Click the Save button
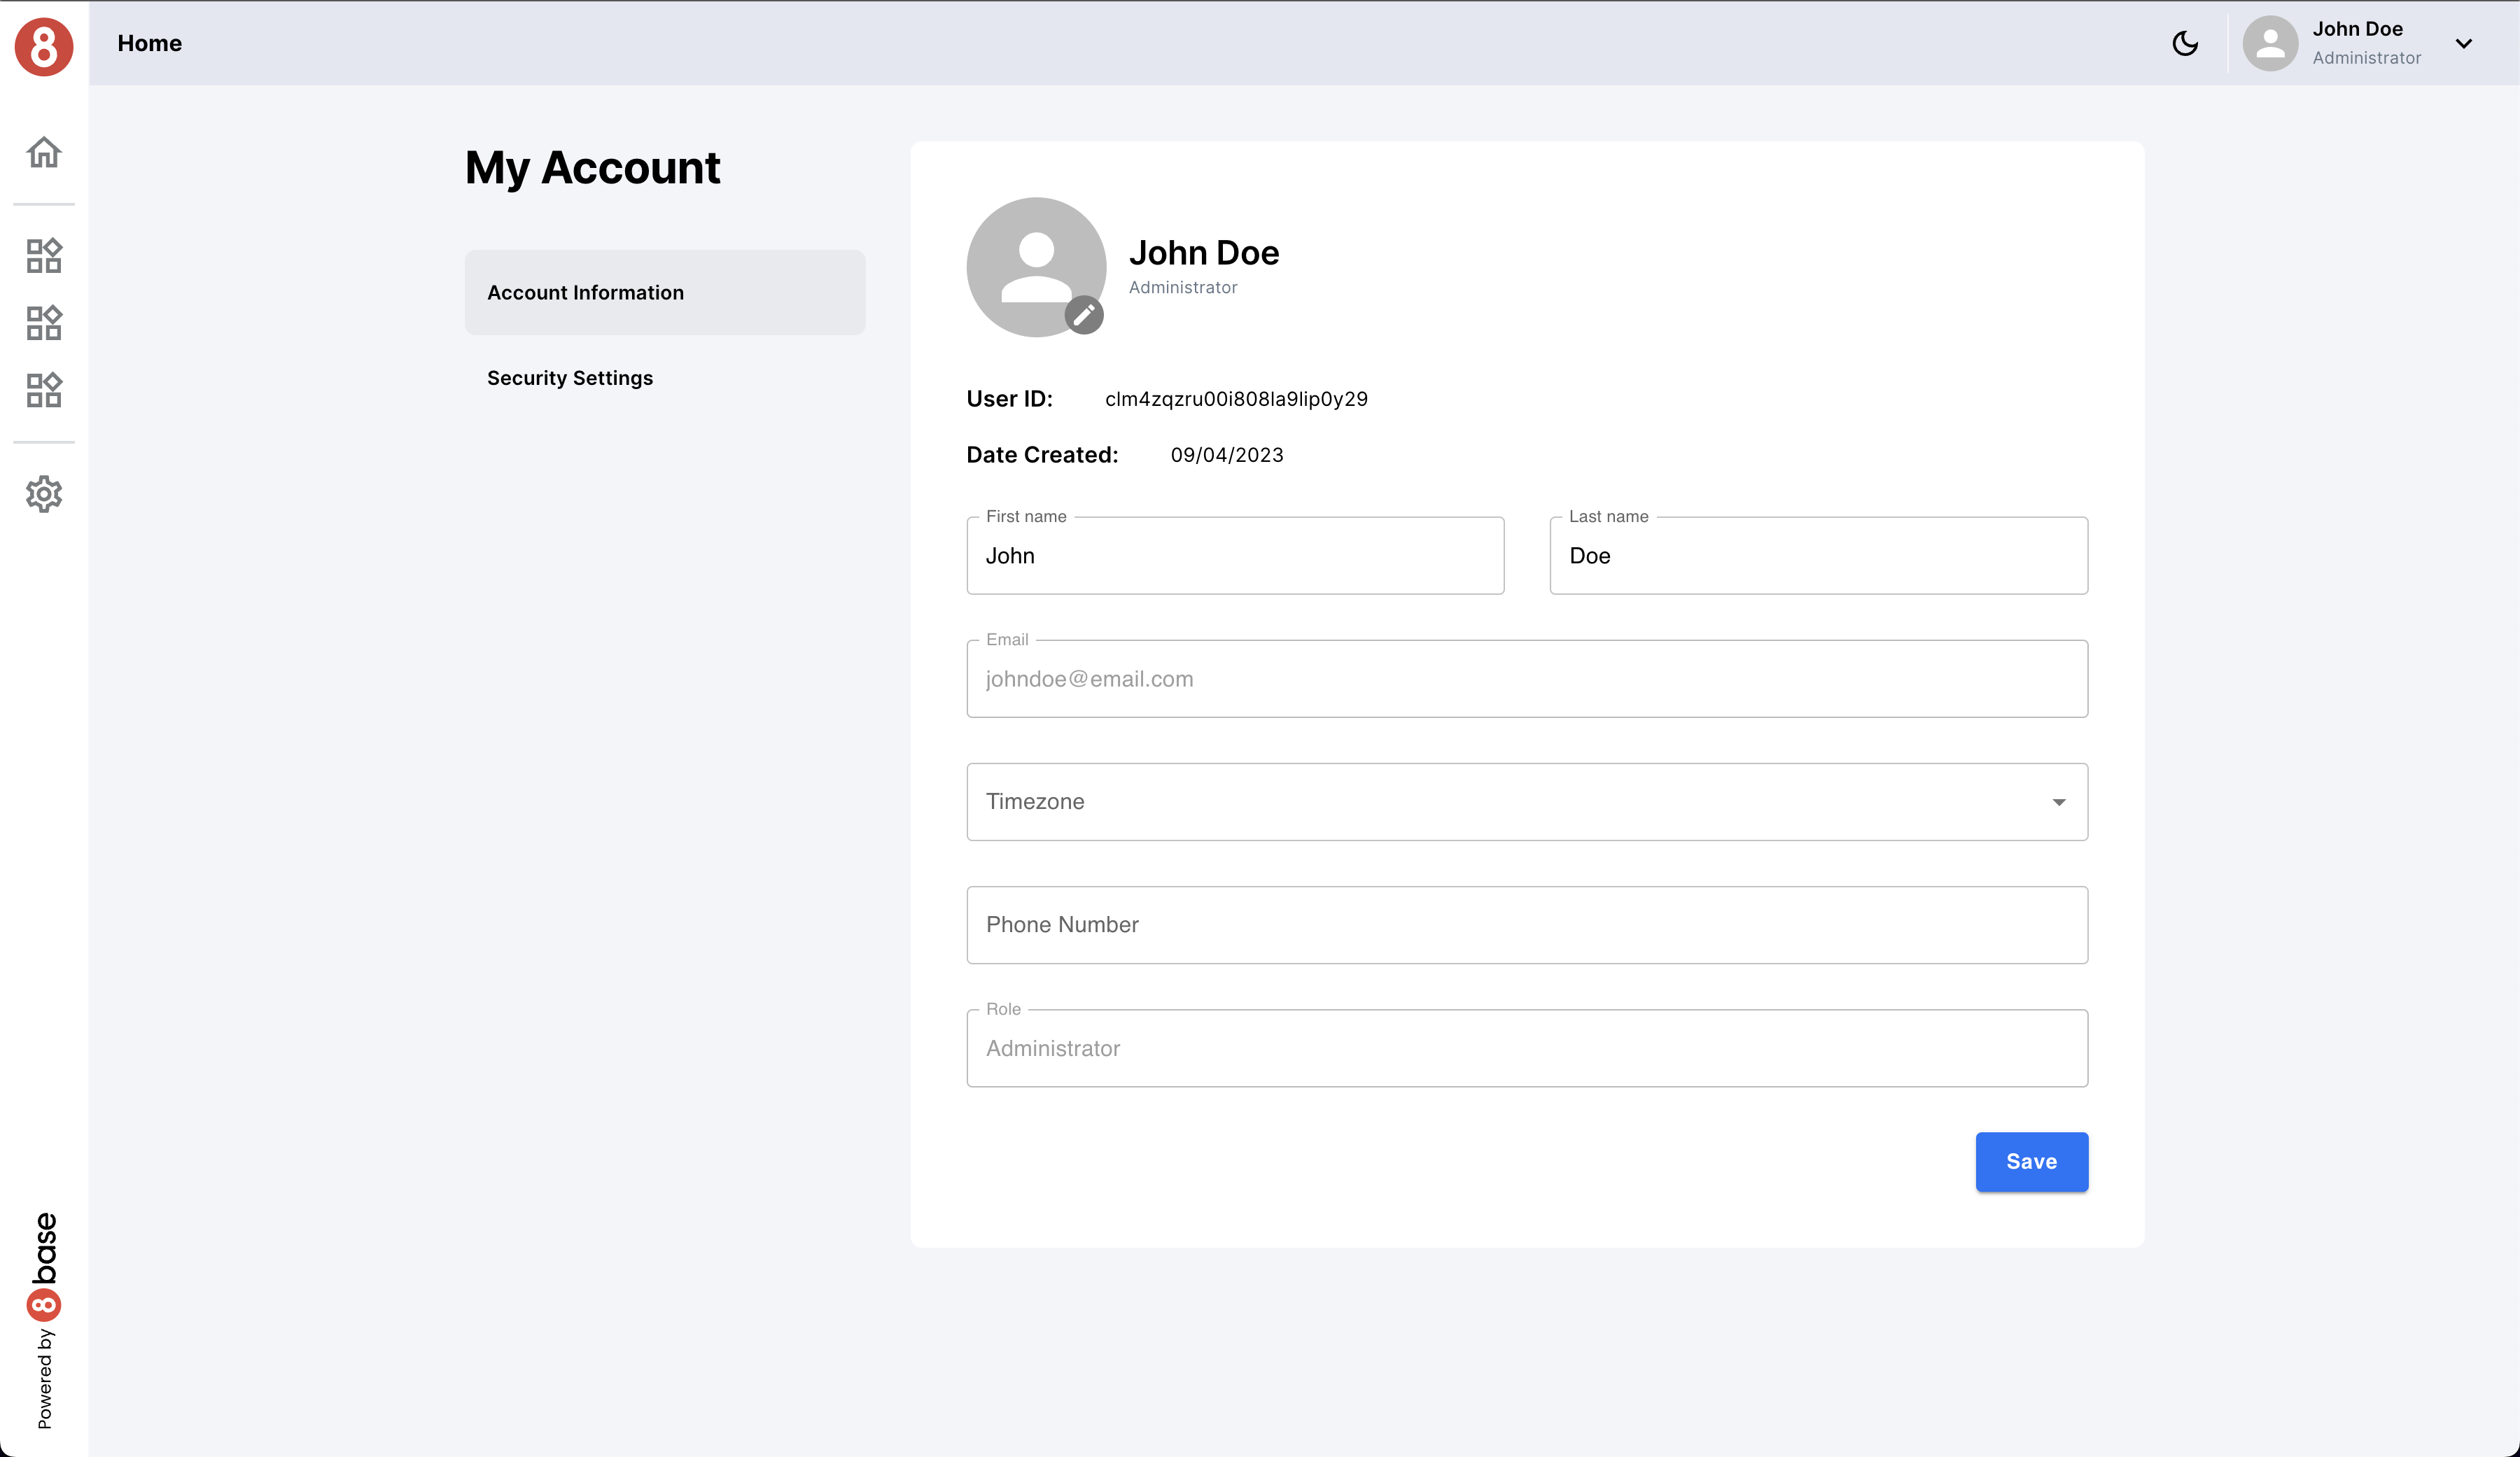 (2031, 1162)
